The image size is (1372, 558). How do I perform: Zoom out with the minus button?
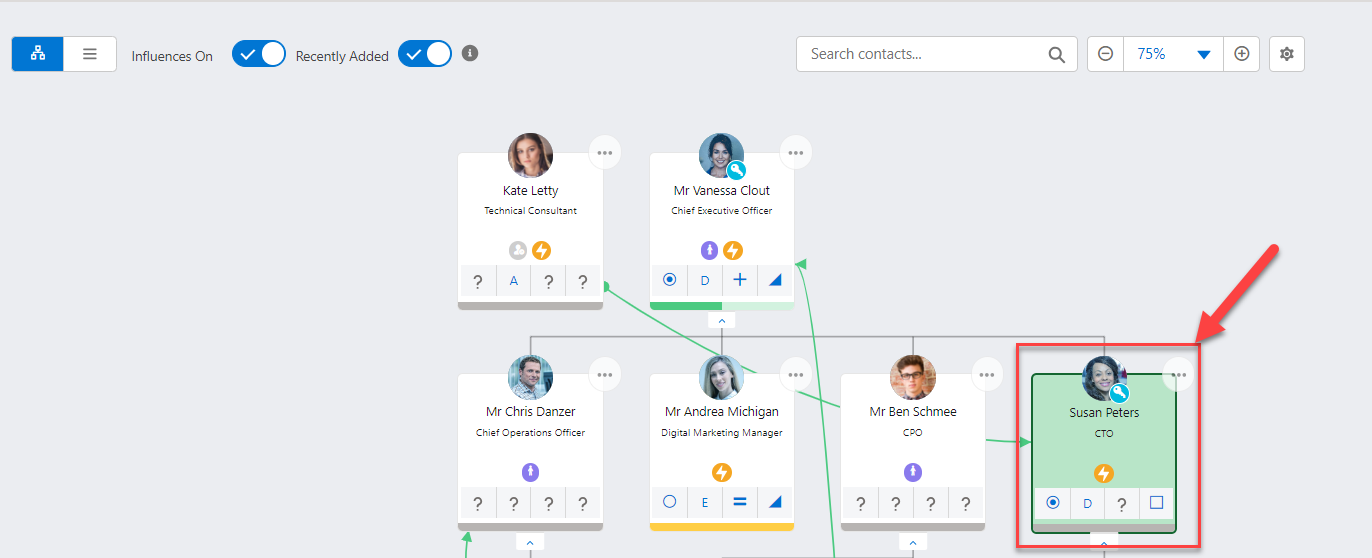click(1106, 54)
